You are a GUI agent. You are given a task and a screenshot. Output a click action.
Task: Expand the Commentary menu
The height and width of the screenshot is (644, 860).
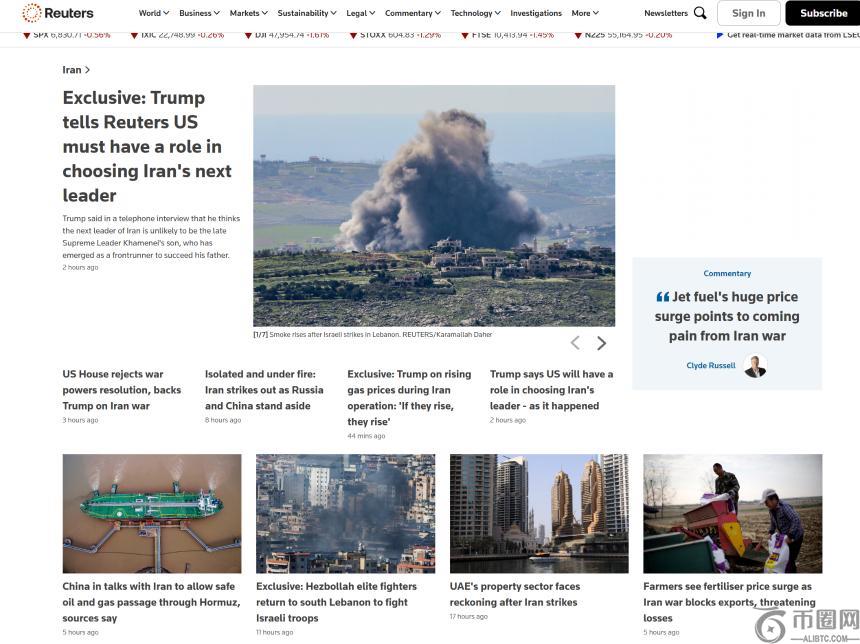tap(412, 13)
